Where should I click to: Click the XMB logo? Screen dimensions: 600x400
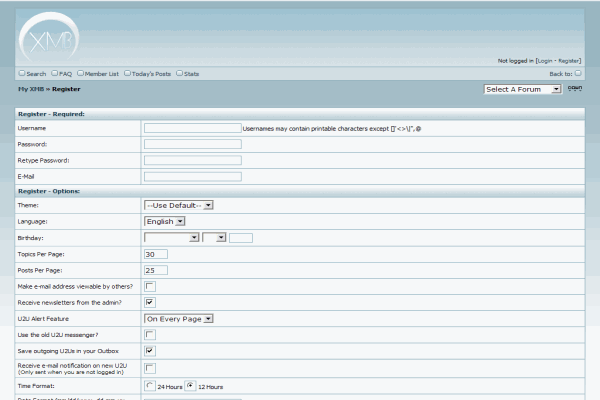(49, 38)
